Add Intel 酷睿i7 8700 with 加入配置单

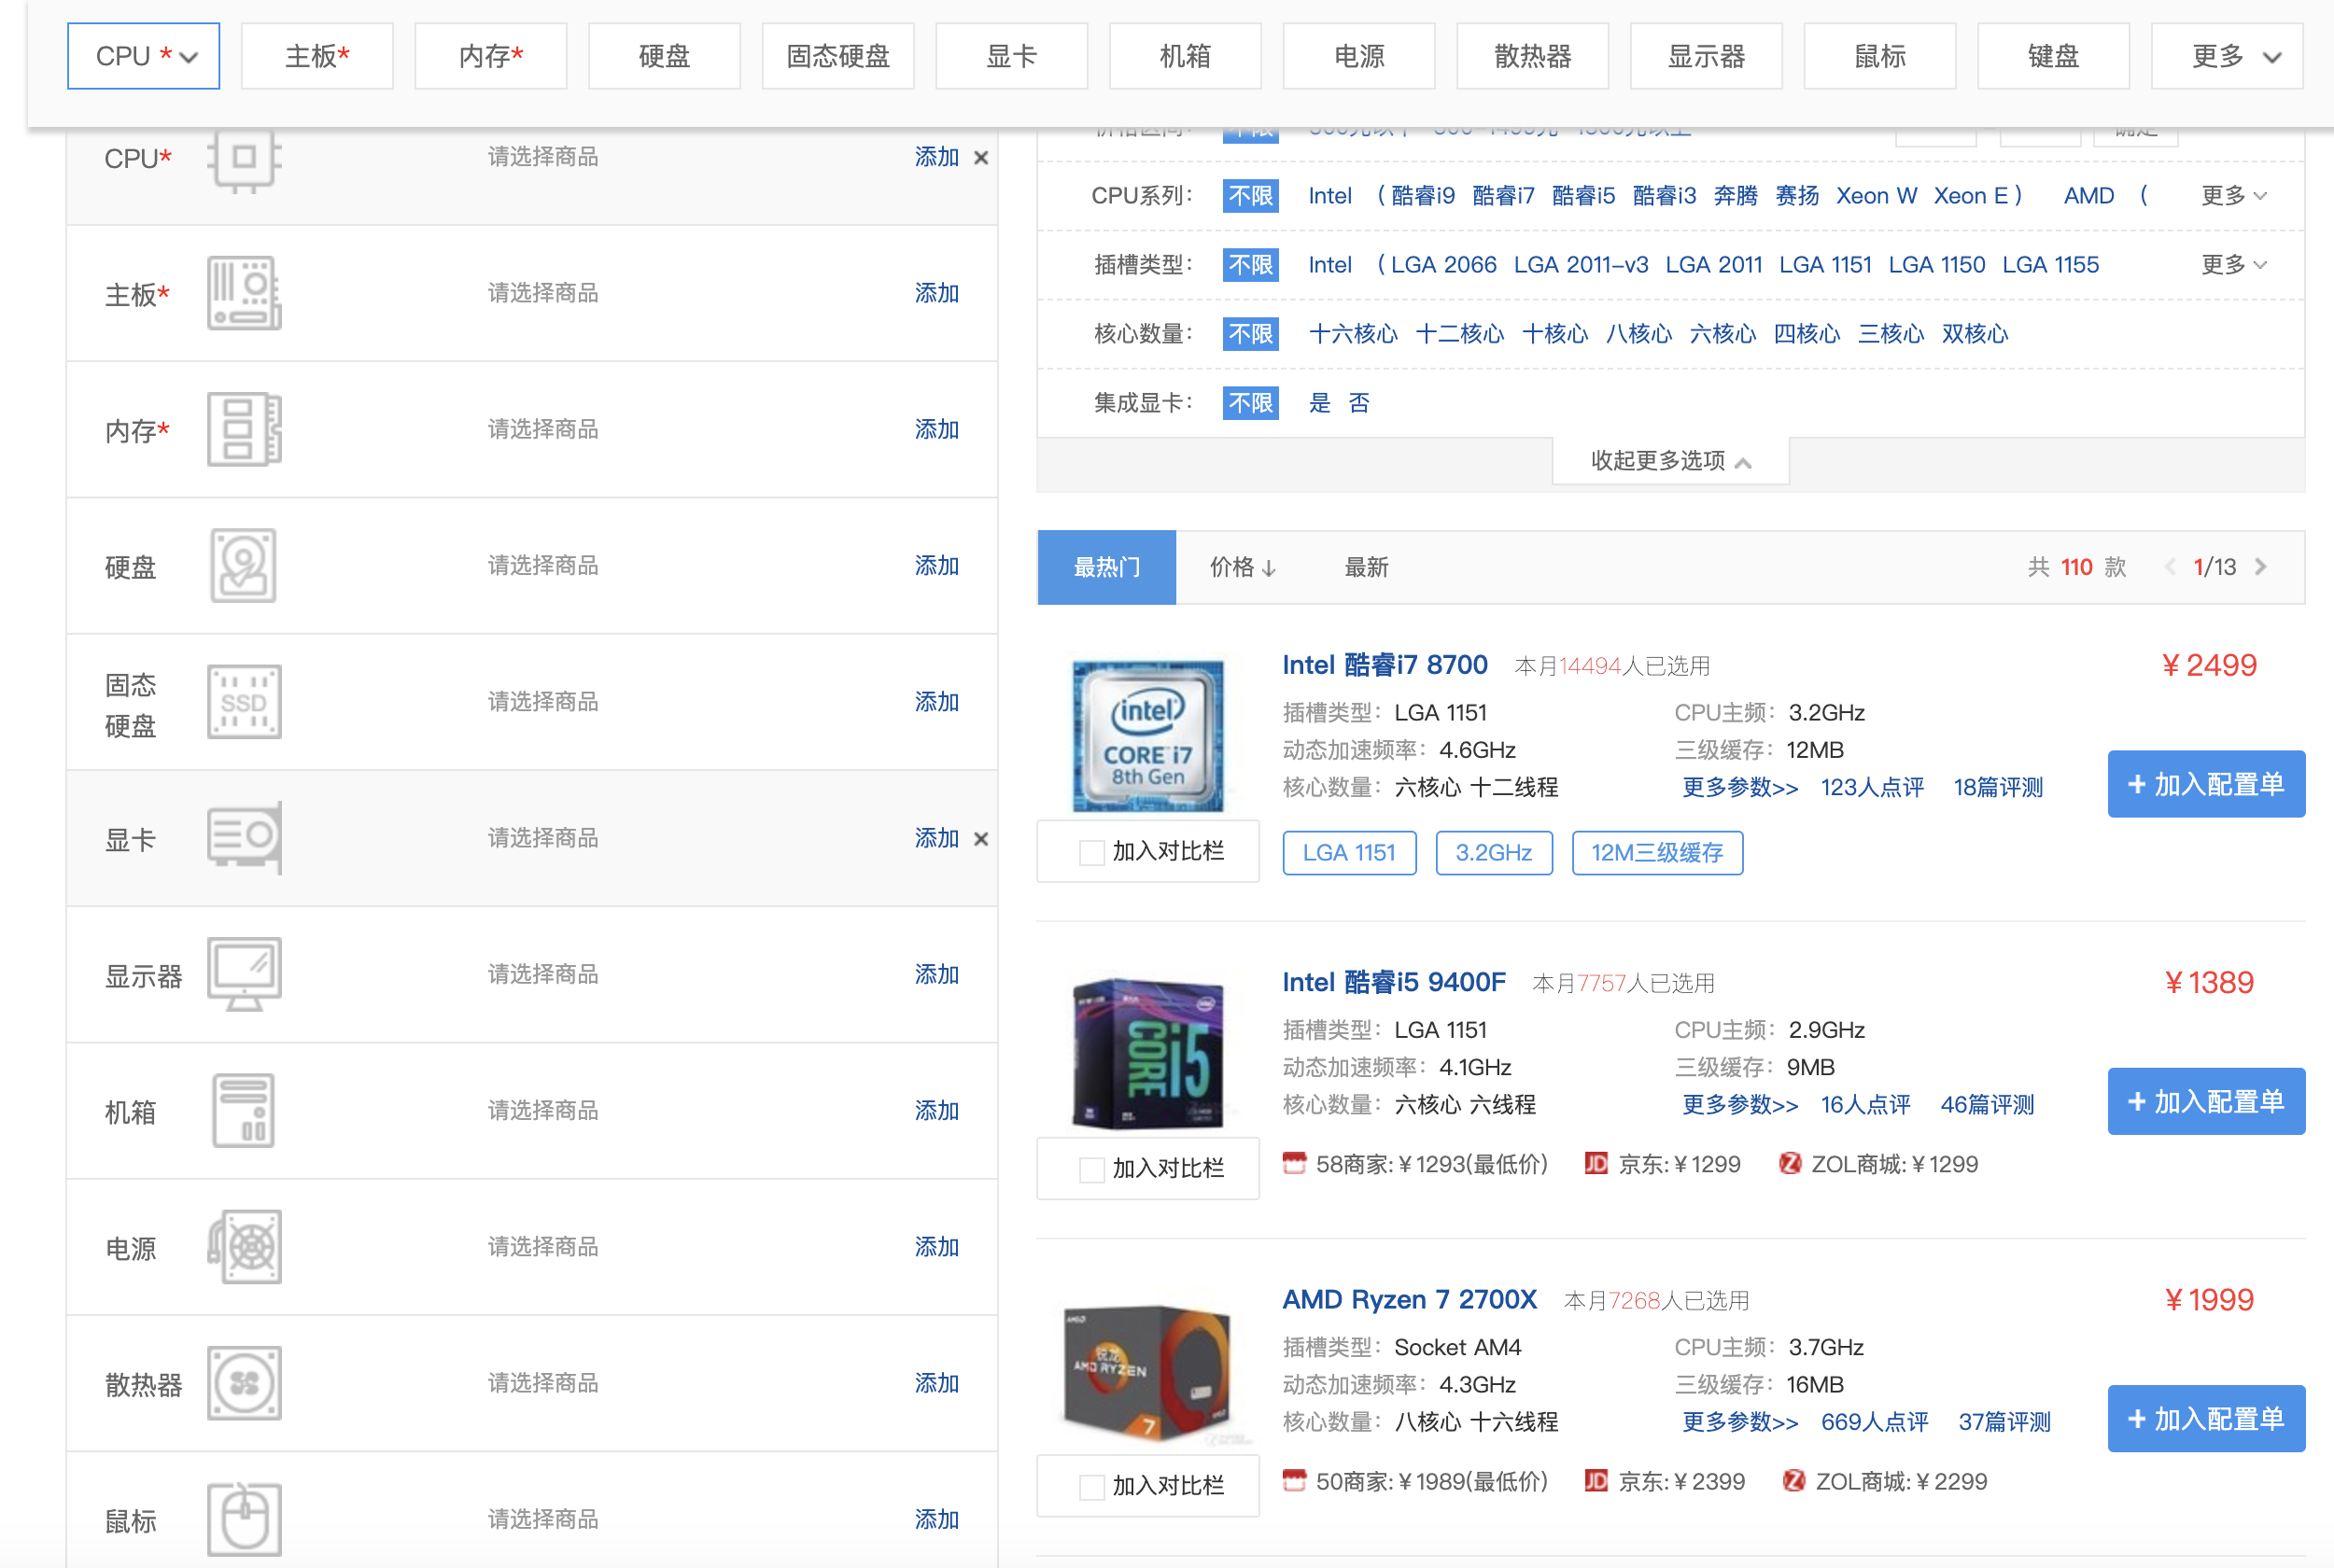coord(2205,784)
